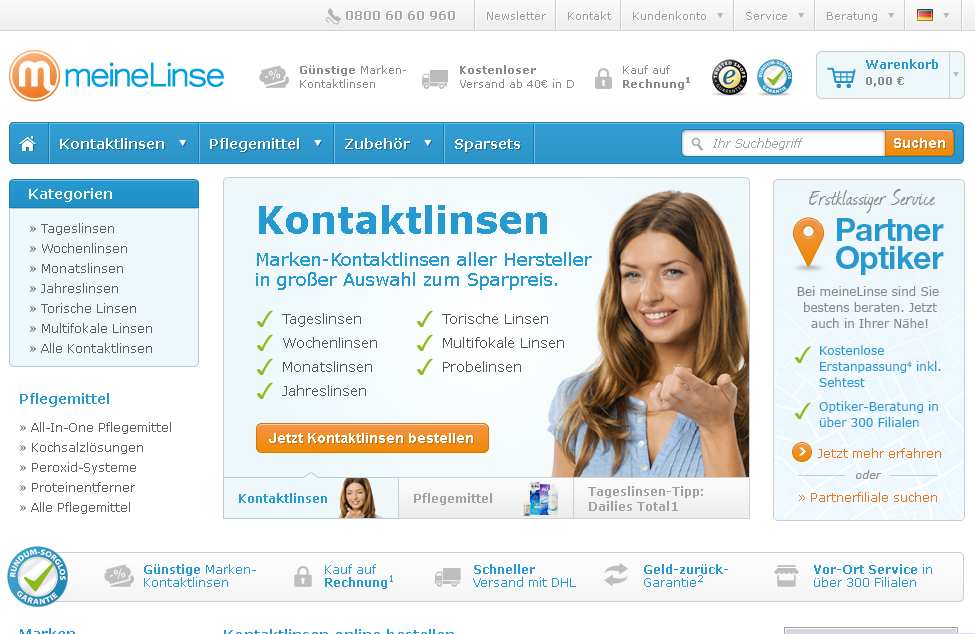Open the Newsletter link in top bar

[515, 16]
